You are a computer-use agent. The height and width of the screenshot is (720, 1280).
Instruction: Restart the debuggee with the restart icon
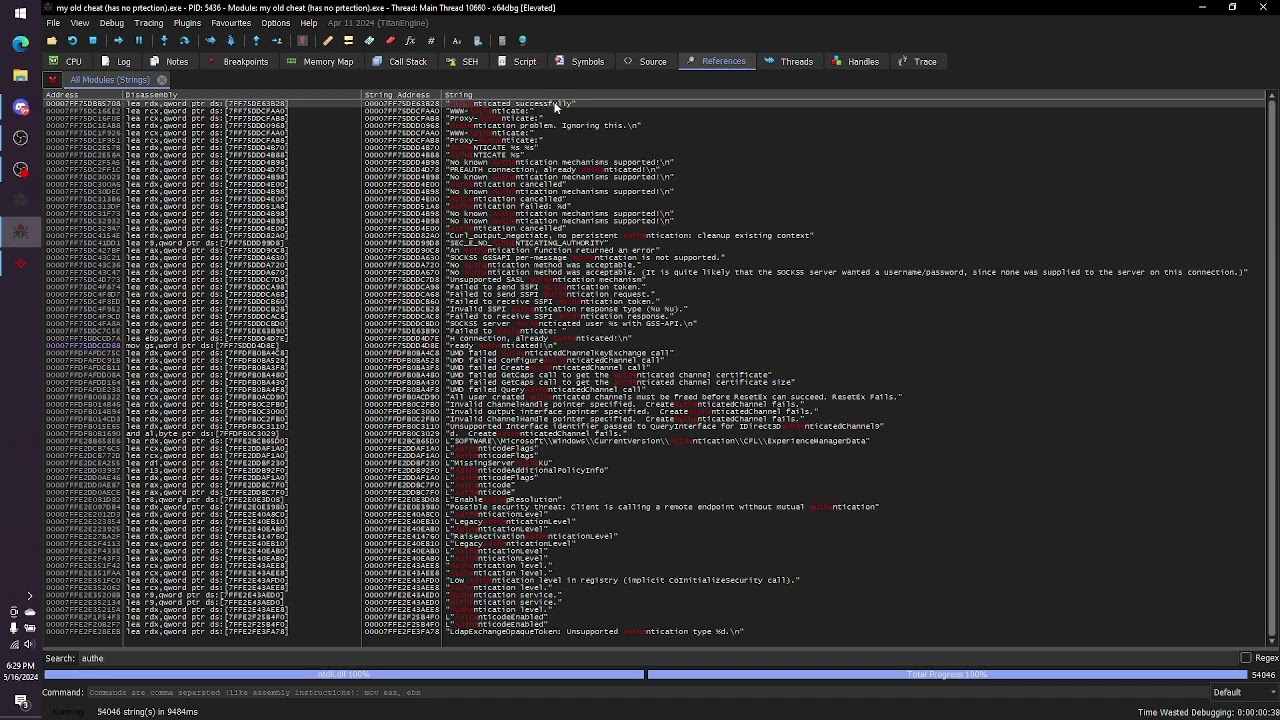pos(72,41)
